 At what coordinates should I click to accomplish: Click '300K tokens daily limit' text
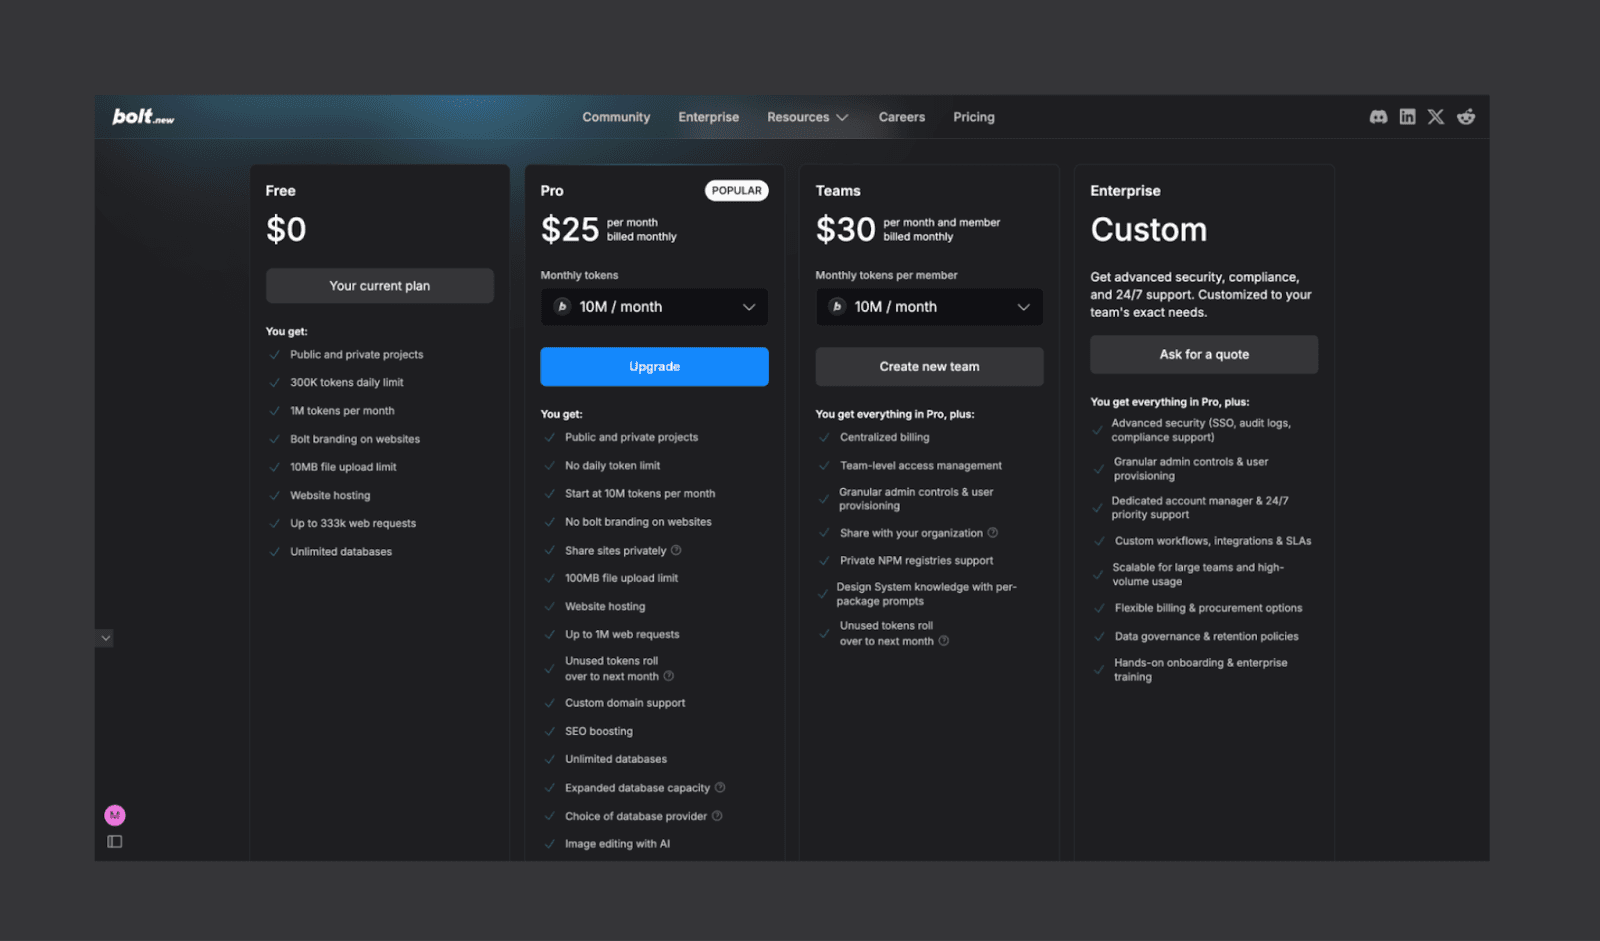click(347, 383)
